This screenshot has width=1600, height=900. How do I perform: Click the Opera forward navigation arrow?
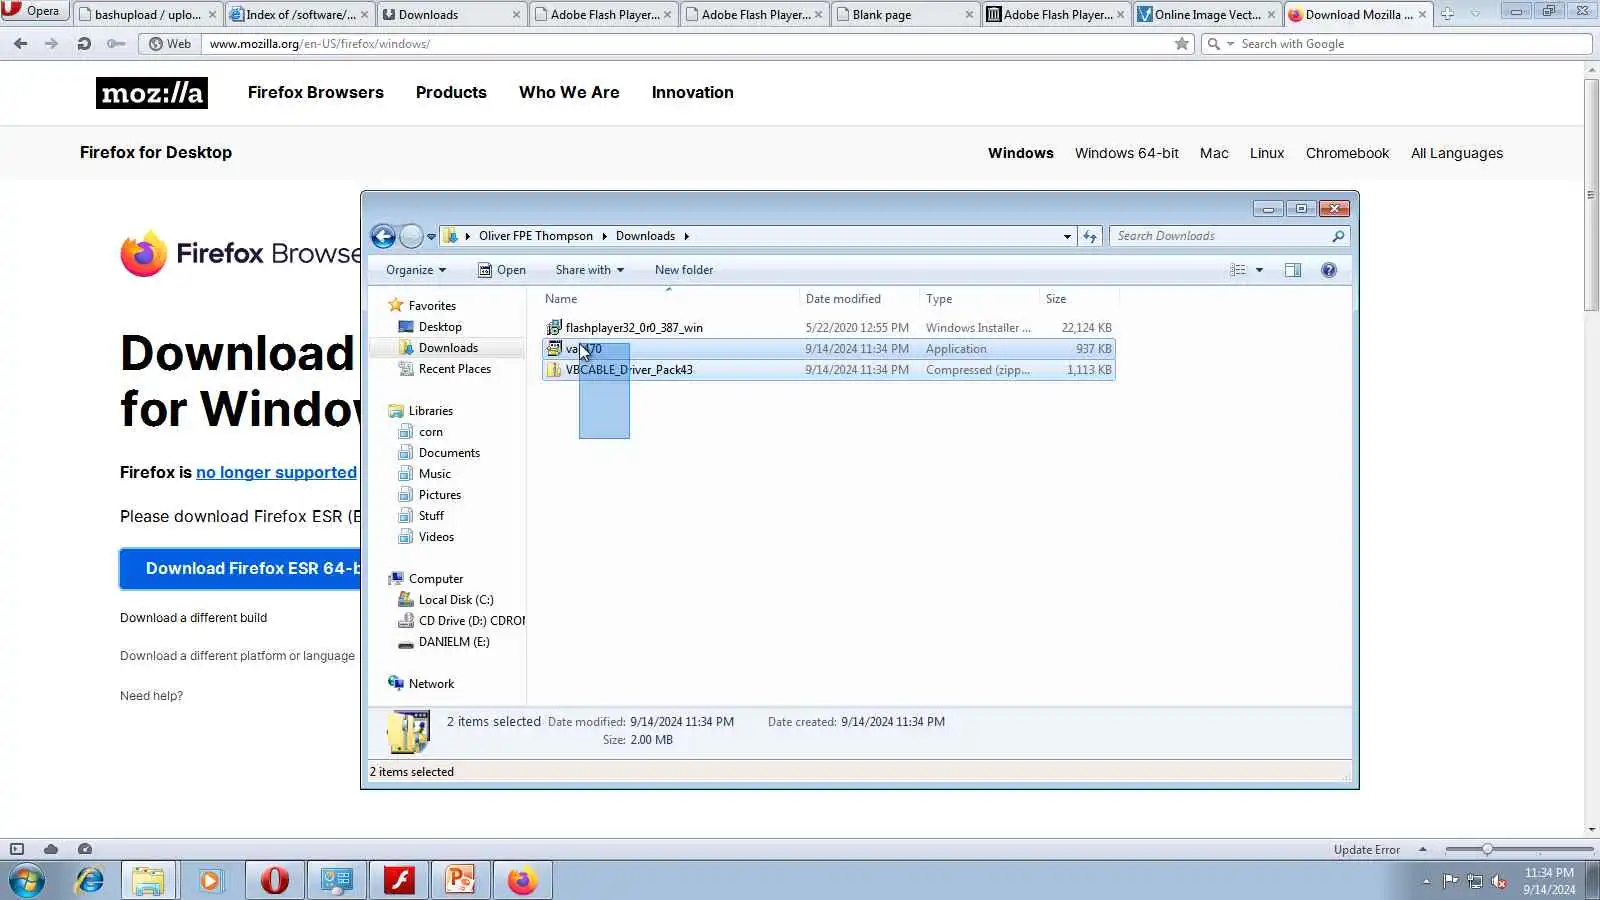tap(51, 44)
